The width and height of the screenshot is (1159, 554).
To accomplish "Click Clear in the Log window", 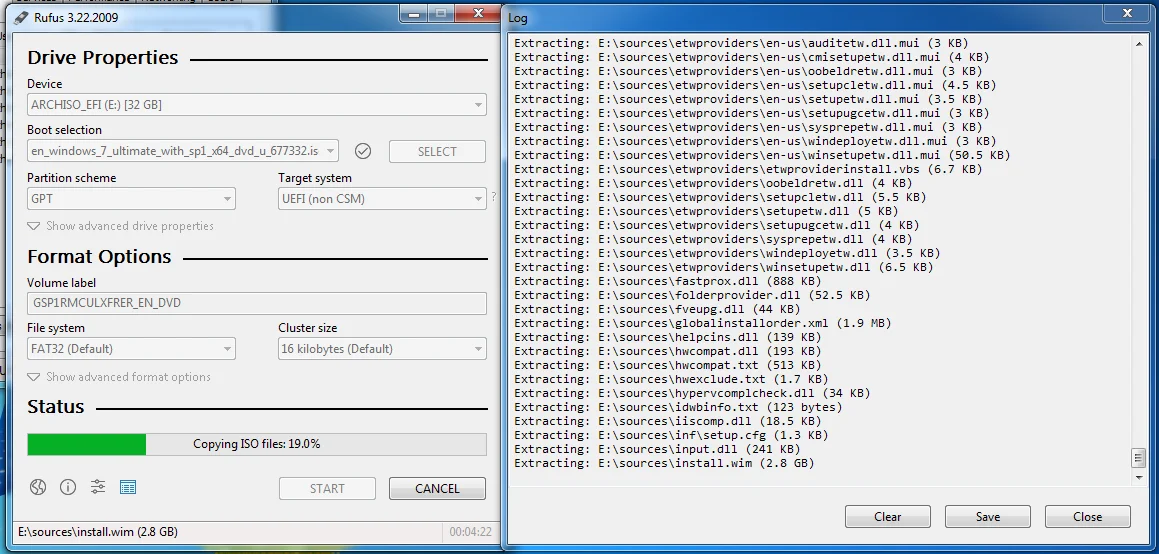I will click(887, 517).
